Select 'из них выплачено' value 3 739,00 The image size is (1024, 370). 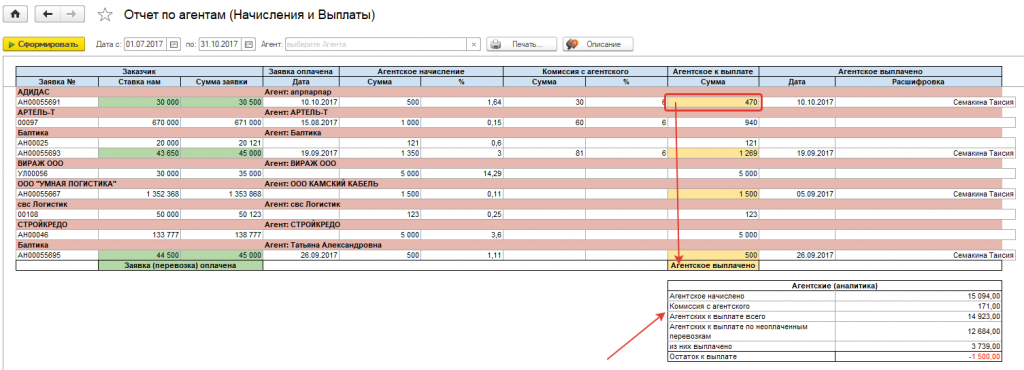tap(918, 347)
